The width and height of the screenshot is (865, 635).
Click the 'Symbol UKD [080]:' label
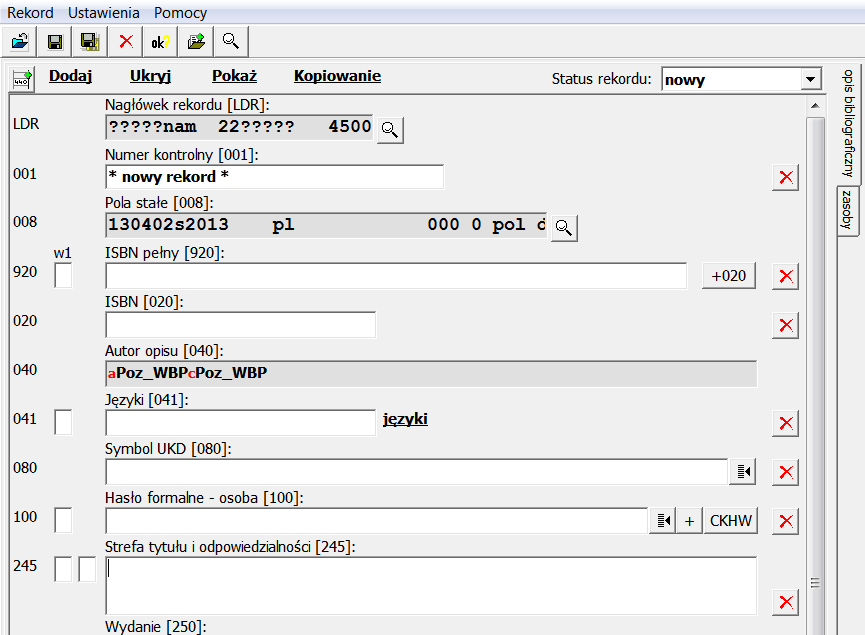[x=168, y=449]
